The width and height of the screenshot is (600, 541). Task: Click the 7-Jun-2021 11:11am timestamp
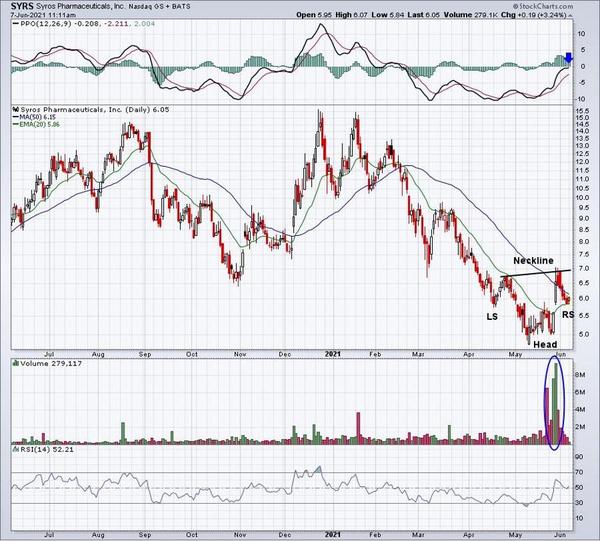[x=42, y=17]
